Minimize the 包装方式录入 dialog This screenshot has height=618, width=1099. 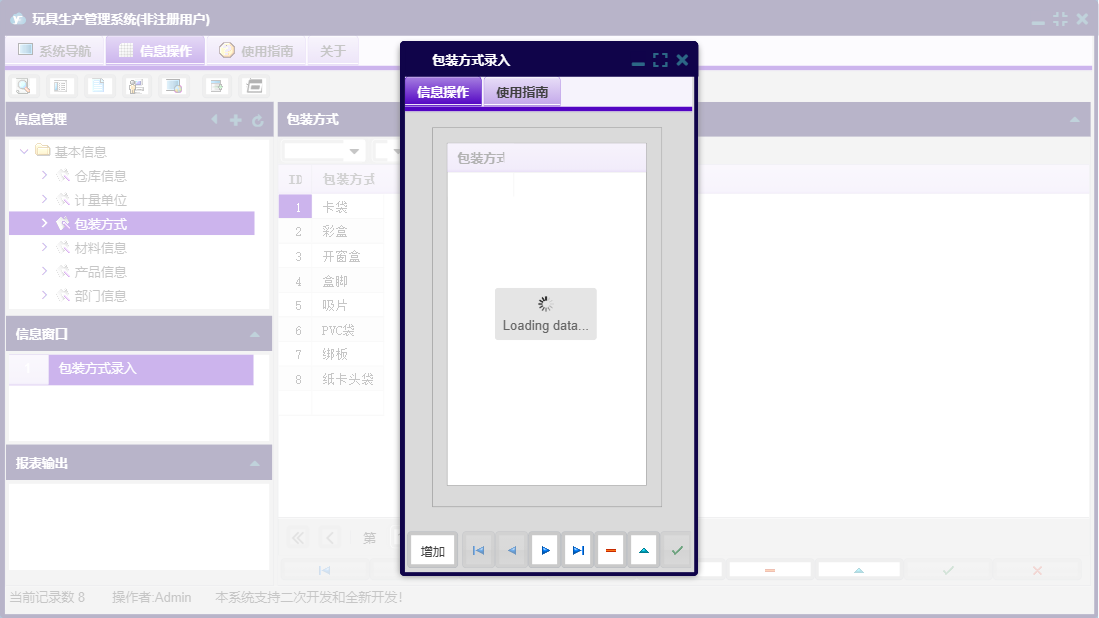point(638,62)
